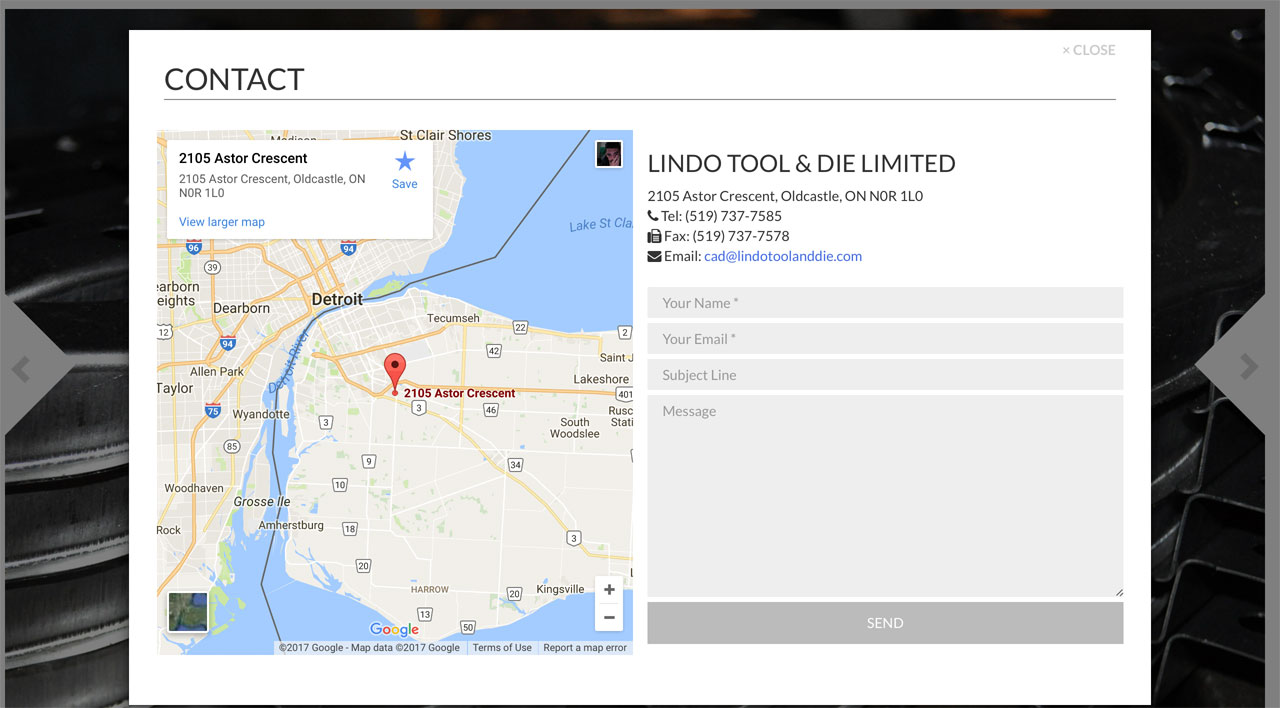The image size is (1280, 708).
Task: Go to previous section with left arrow
Action: 21,368
